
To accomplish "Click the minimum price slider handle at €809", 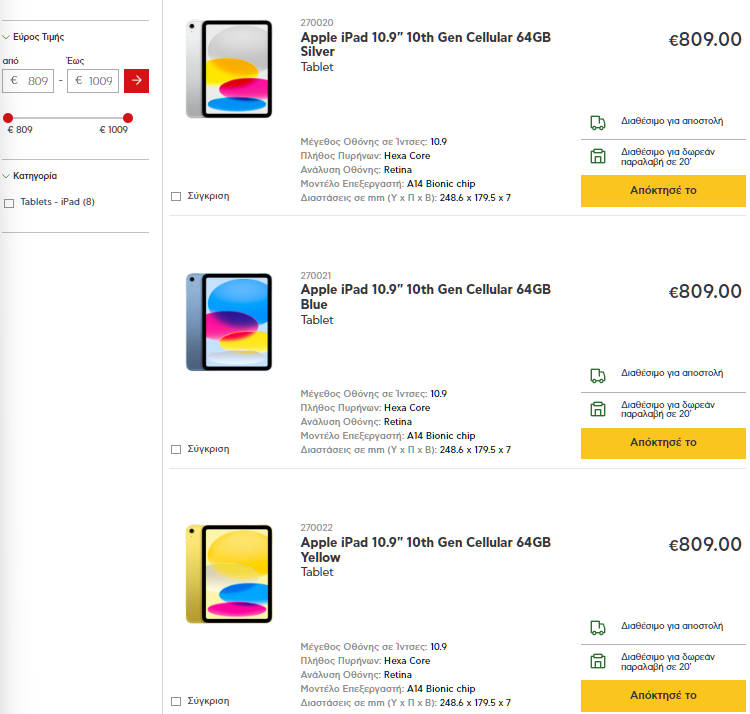I will (8, 118).
